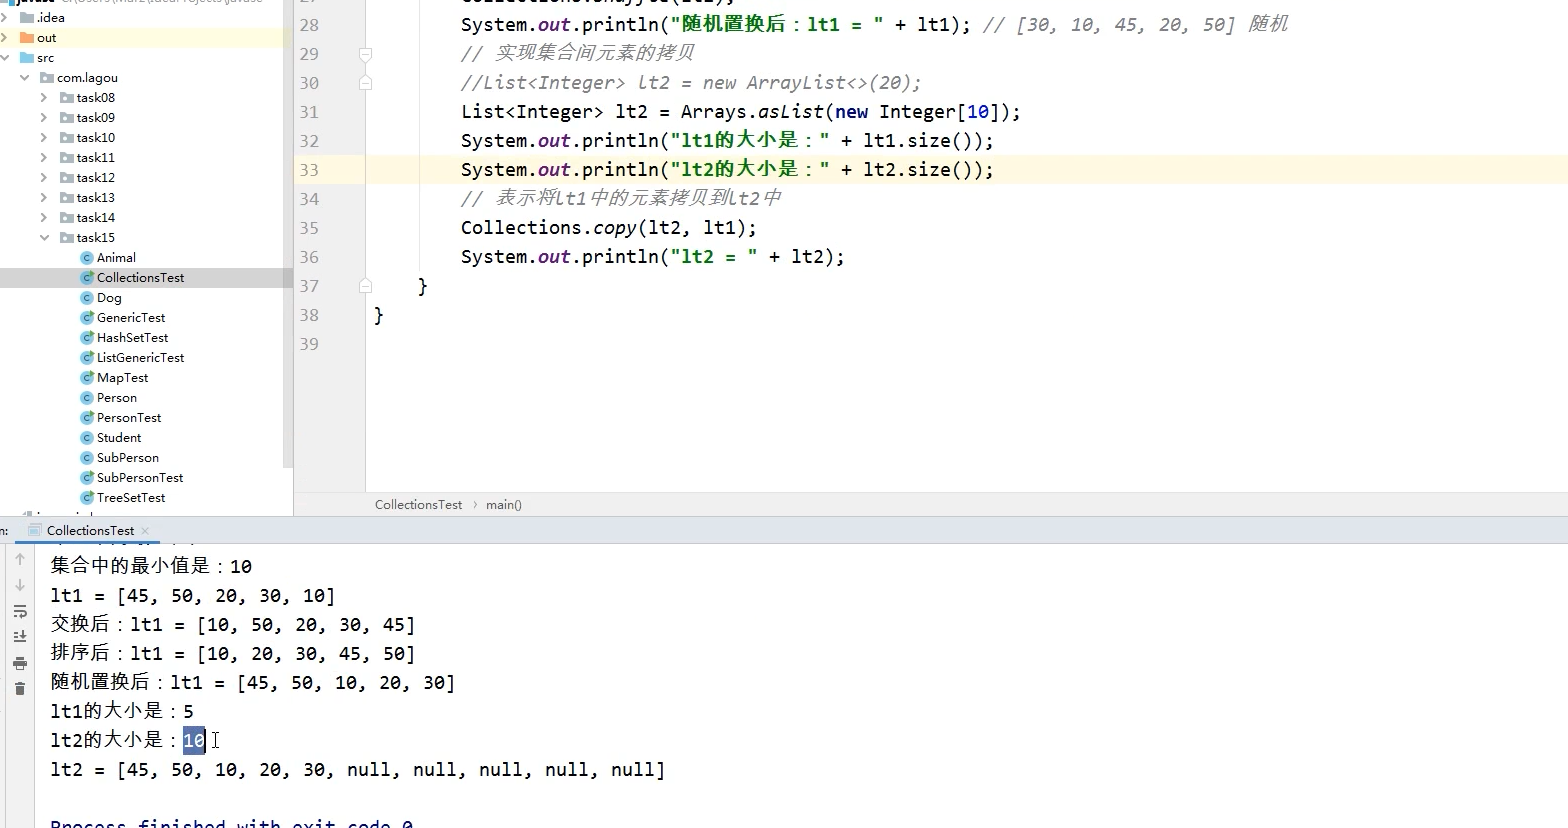Close the CollectionsTest run tab
Screen dimensions: 1568x828
tap(145, 531)
